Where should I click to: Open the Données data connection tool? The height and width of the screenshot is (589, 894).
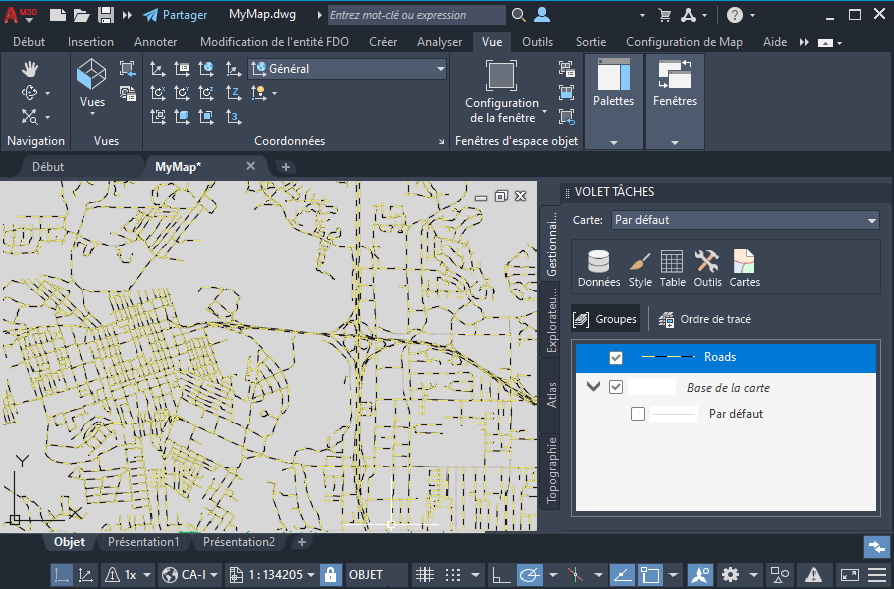coord(598,268)
